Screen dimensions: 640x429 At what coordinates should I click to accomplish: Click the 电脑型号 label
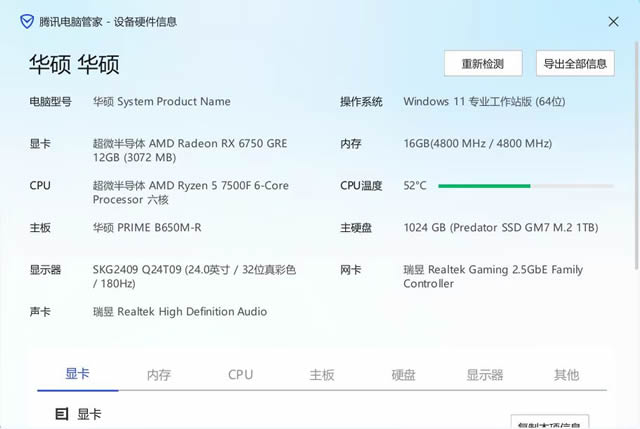tap(50, 102)
